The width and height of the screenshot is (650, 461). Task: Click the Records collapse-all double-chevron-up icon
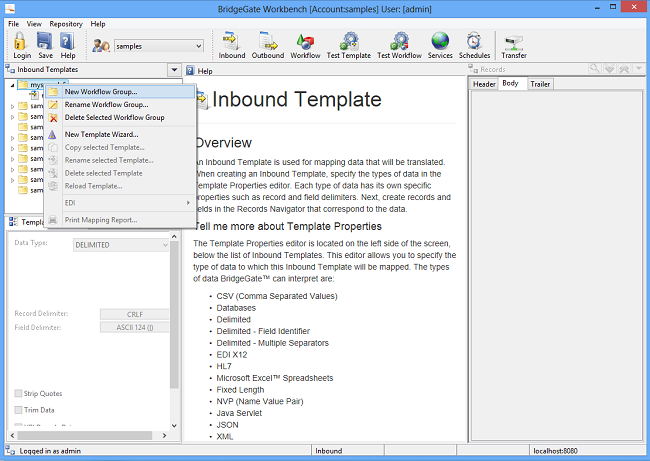click(x=624, y=68)
